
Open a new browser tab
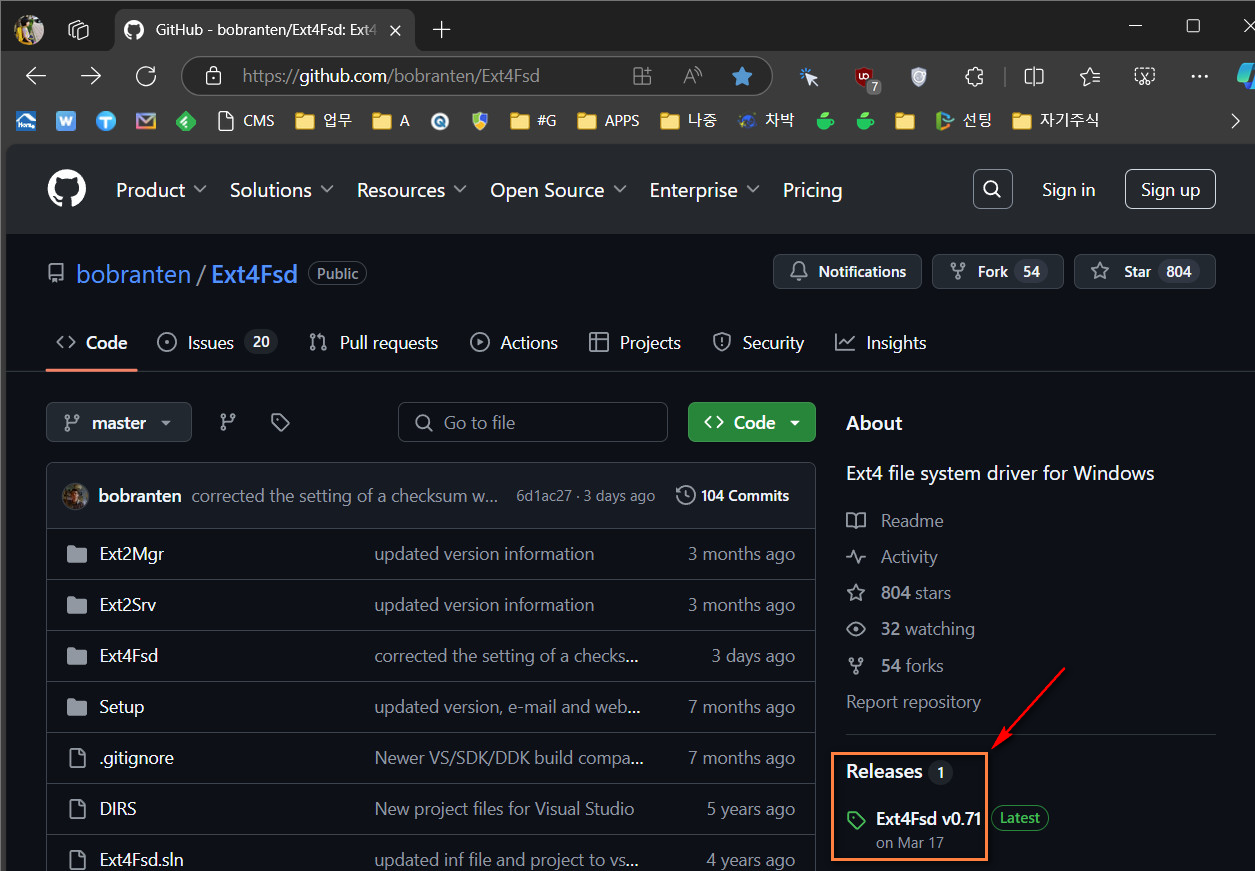click(x=442, y=29)
